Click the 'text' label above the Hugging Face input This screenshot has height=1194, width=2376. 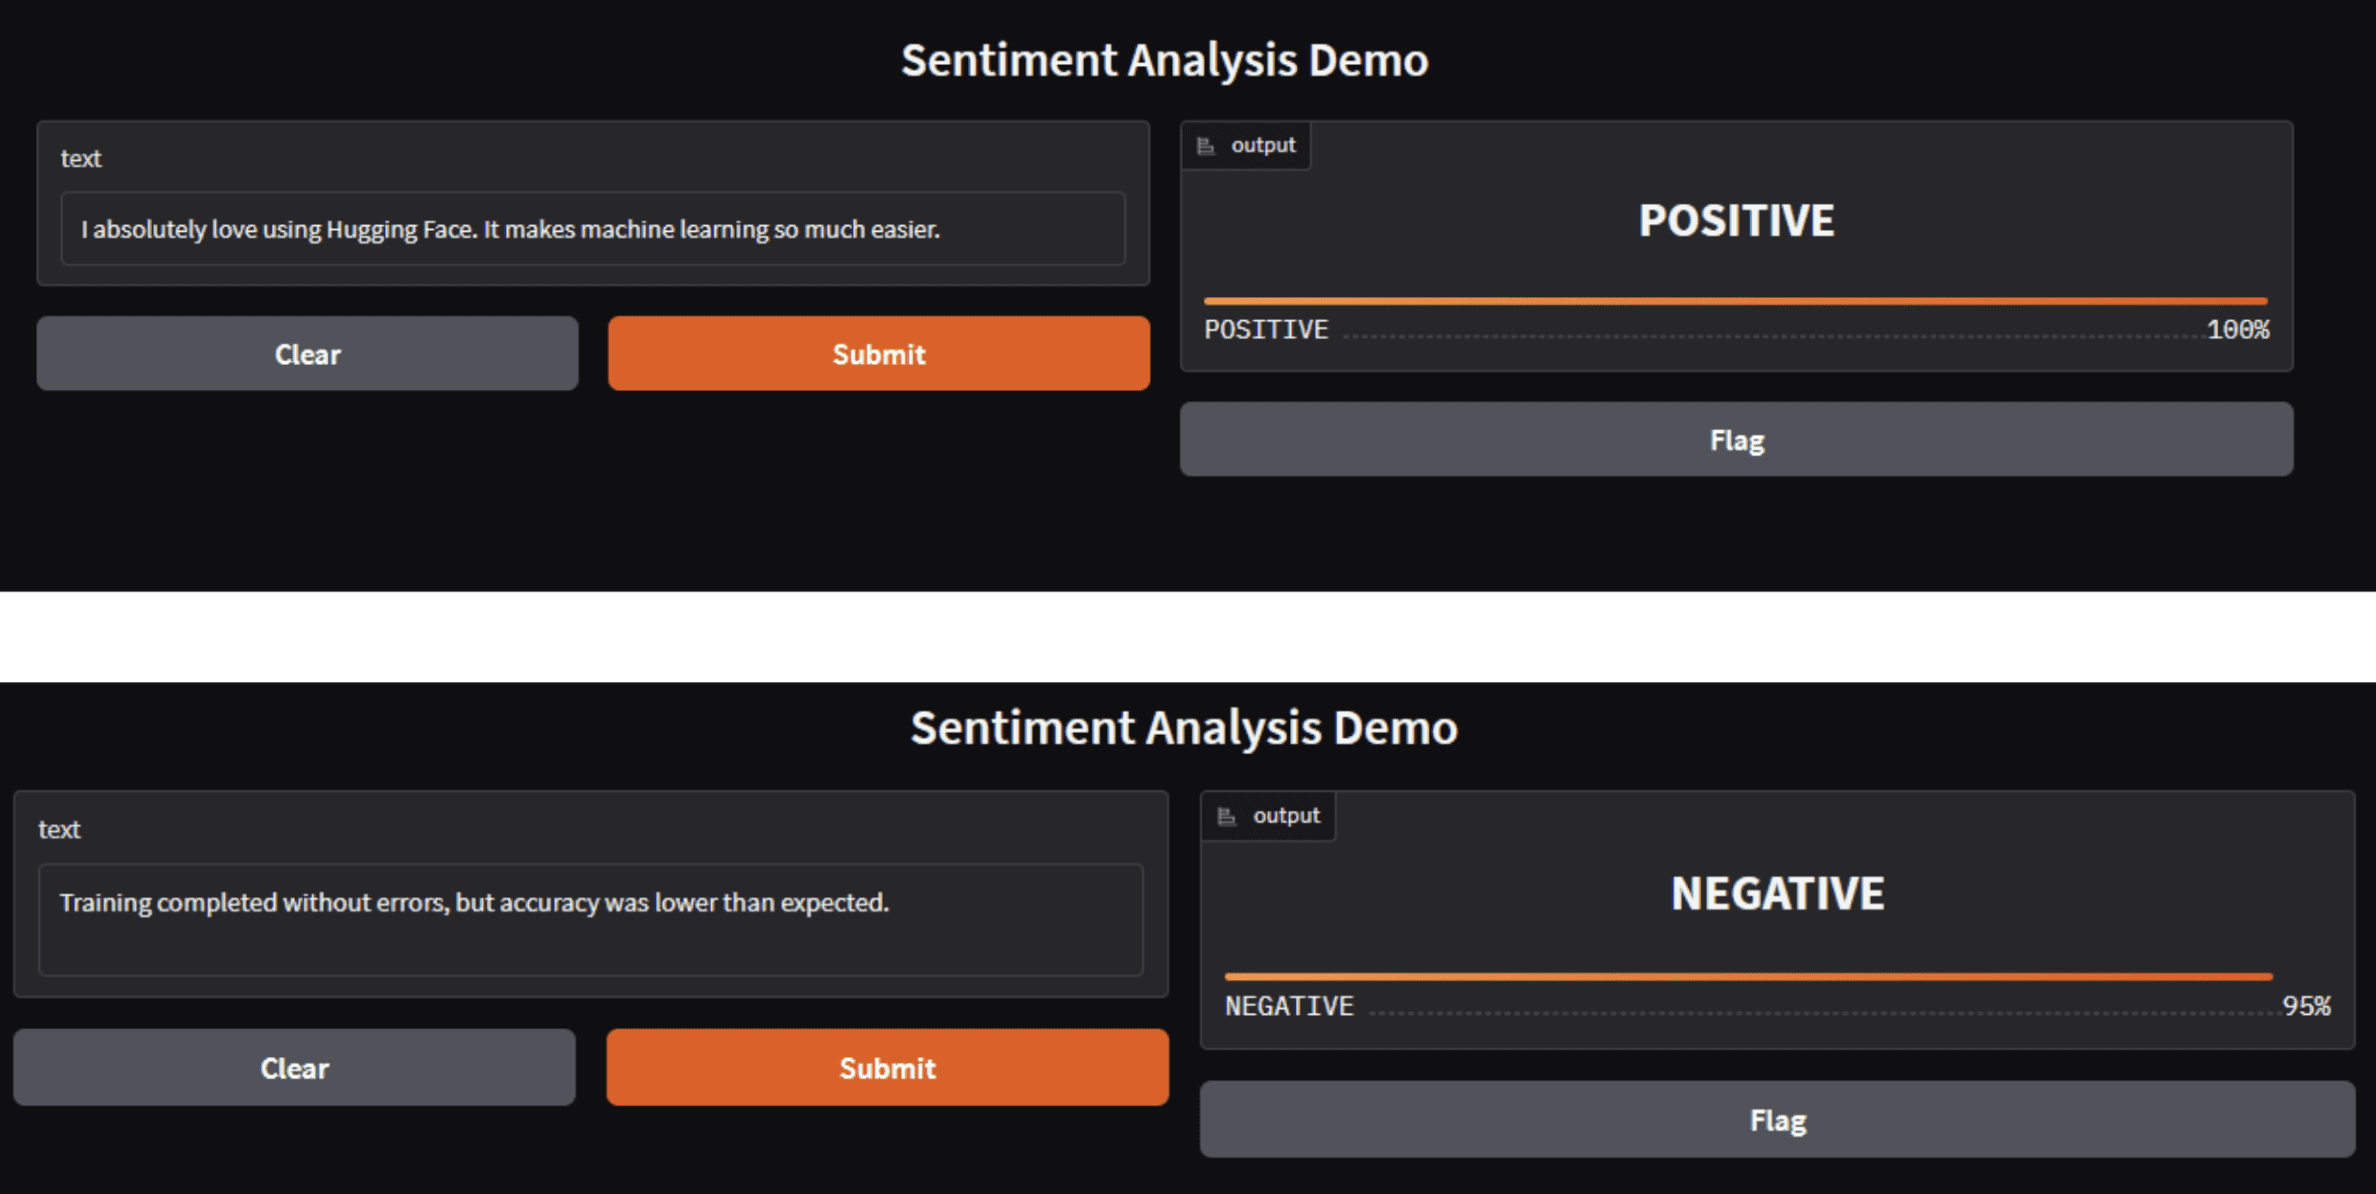click(x=81, y=158)
